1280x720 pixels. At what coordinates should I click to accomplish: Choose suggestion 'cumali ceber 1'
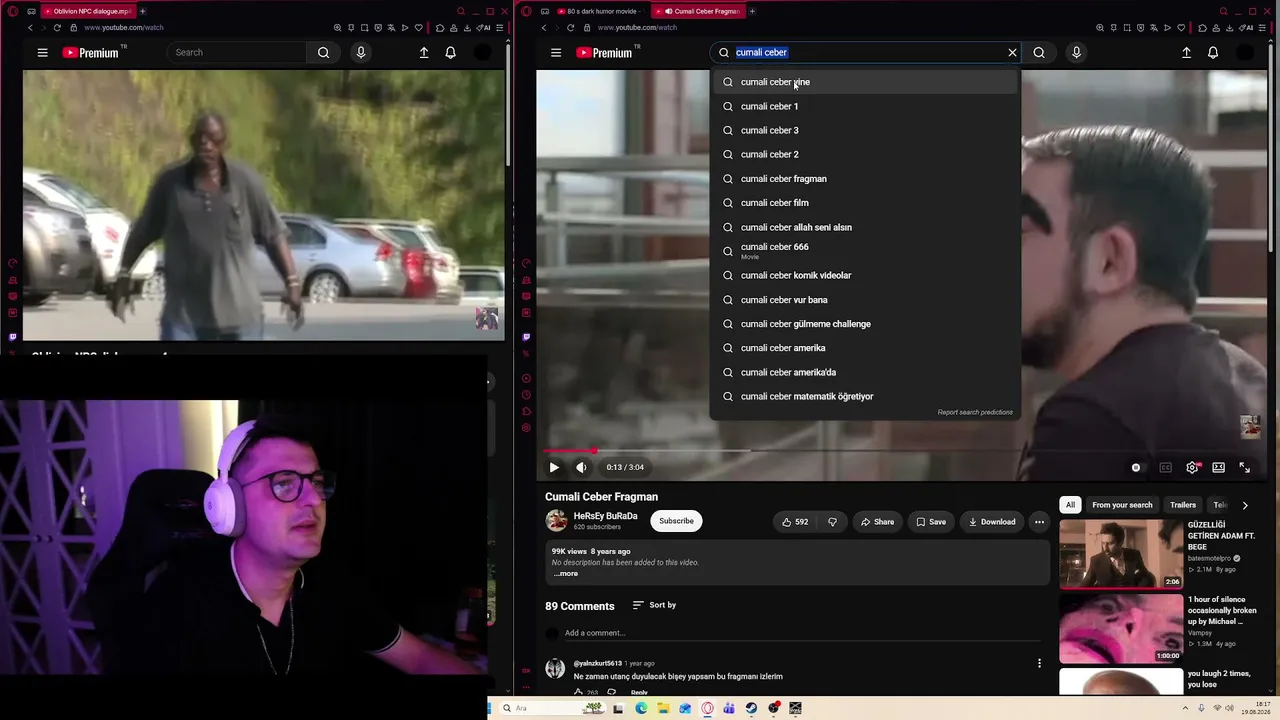(x=865, y=106)
